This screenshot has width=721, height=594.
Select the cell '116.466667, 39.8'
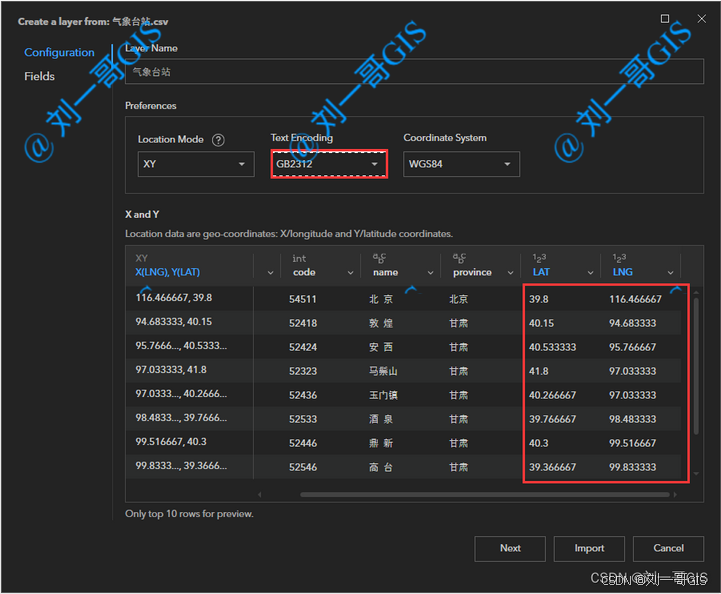(174, 298)
